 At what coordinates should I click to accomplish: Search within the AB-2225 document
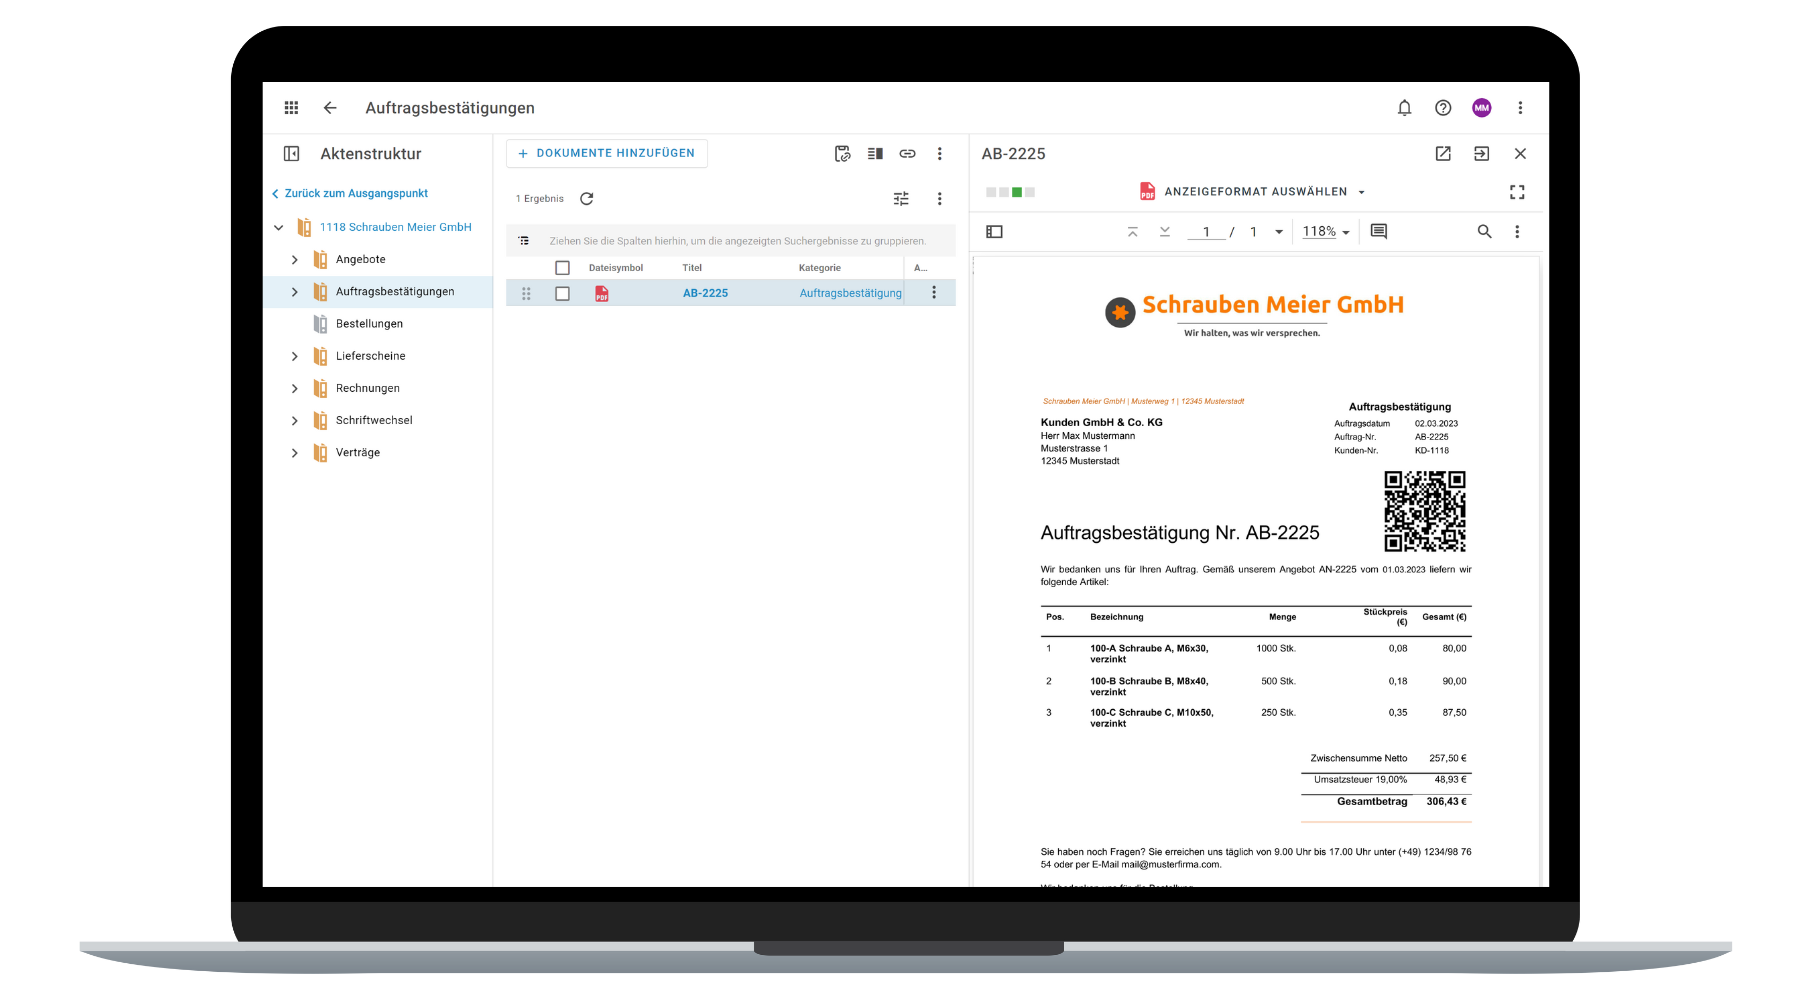[x=1484, y=231]
